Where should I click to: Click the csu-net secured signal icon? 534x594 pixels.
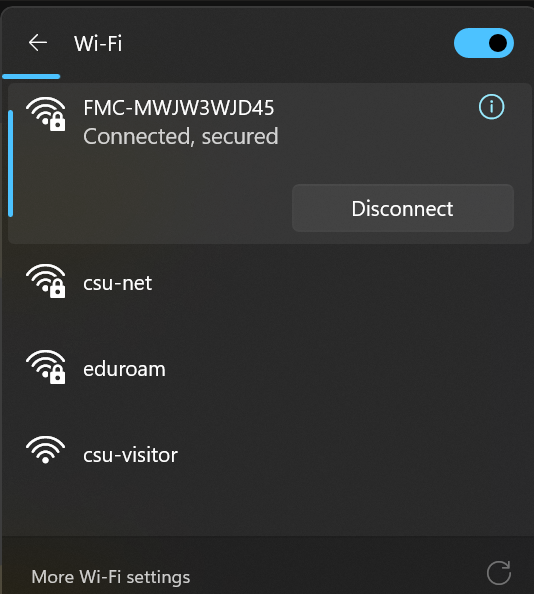click(46, 281)
